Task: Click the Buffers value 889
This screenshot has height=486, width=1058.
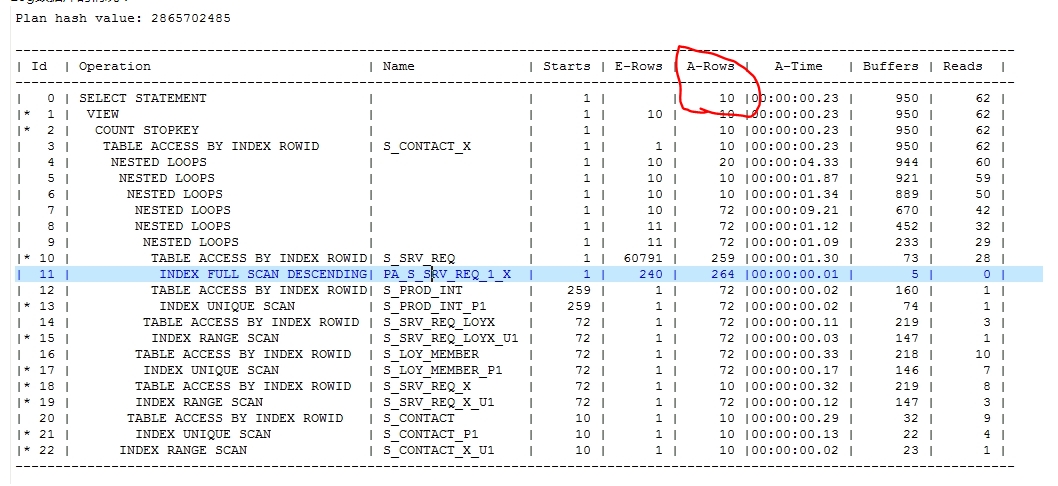Action: (x=907, y=194)
